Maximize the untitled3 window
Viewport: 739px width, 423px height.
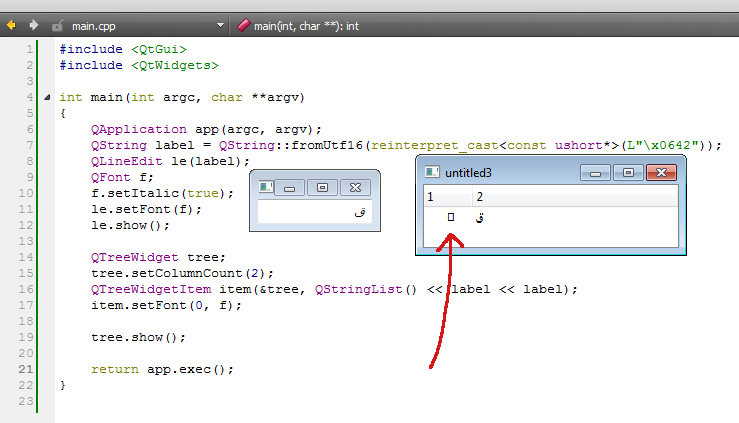pos(627,173)
